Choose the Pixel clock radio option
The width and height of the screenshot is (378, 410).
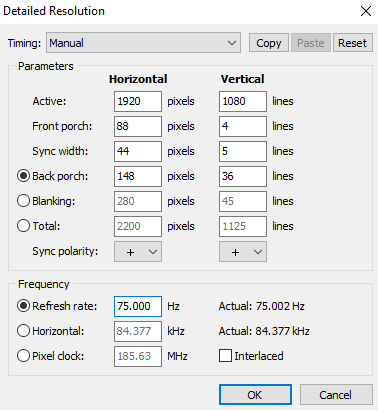pyautogui.click(x=23, y=356)
